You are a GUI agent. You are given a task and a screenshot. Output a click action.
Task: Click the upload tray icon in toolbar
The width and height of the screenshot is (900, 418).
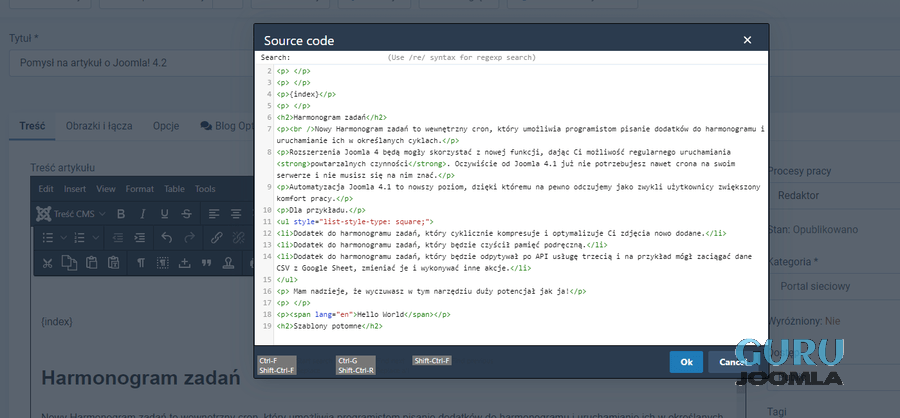click(184, 263)
